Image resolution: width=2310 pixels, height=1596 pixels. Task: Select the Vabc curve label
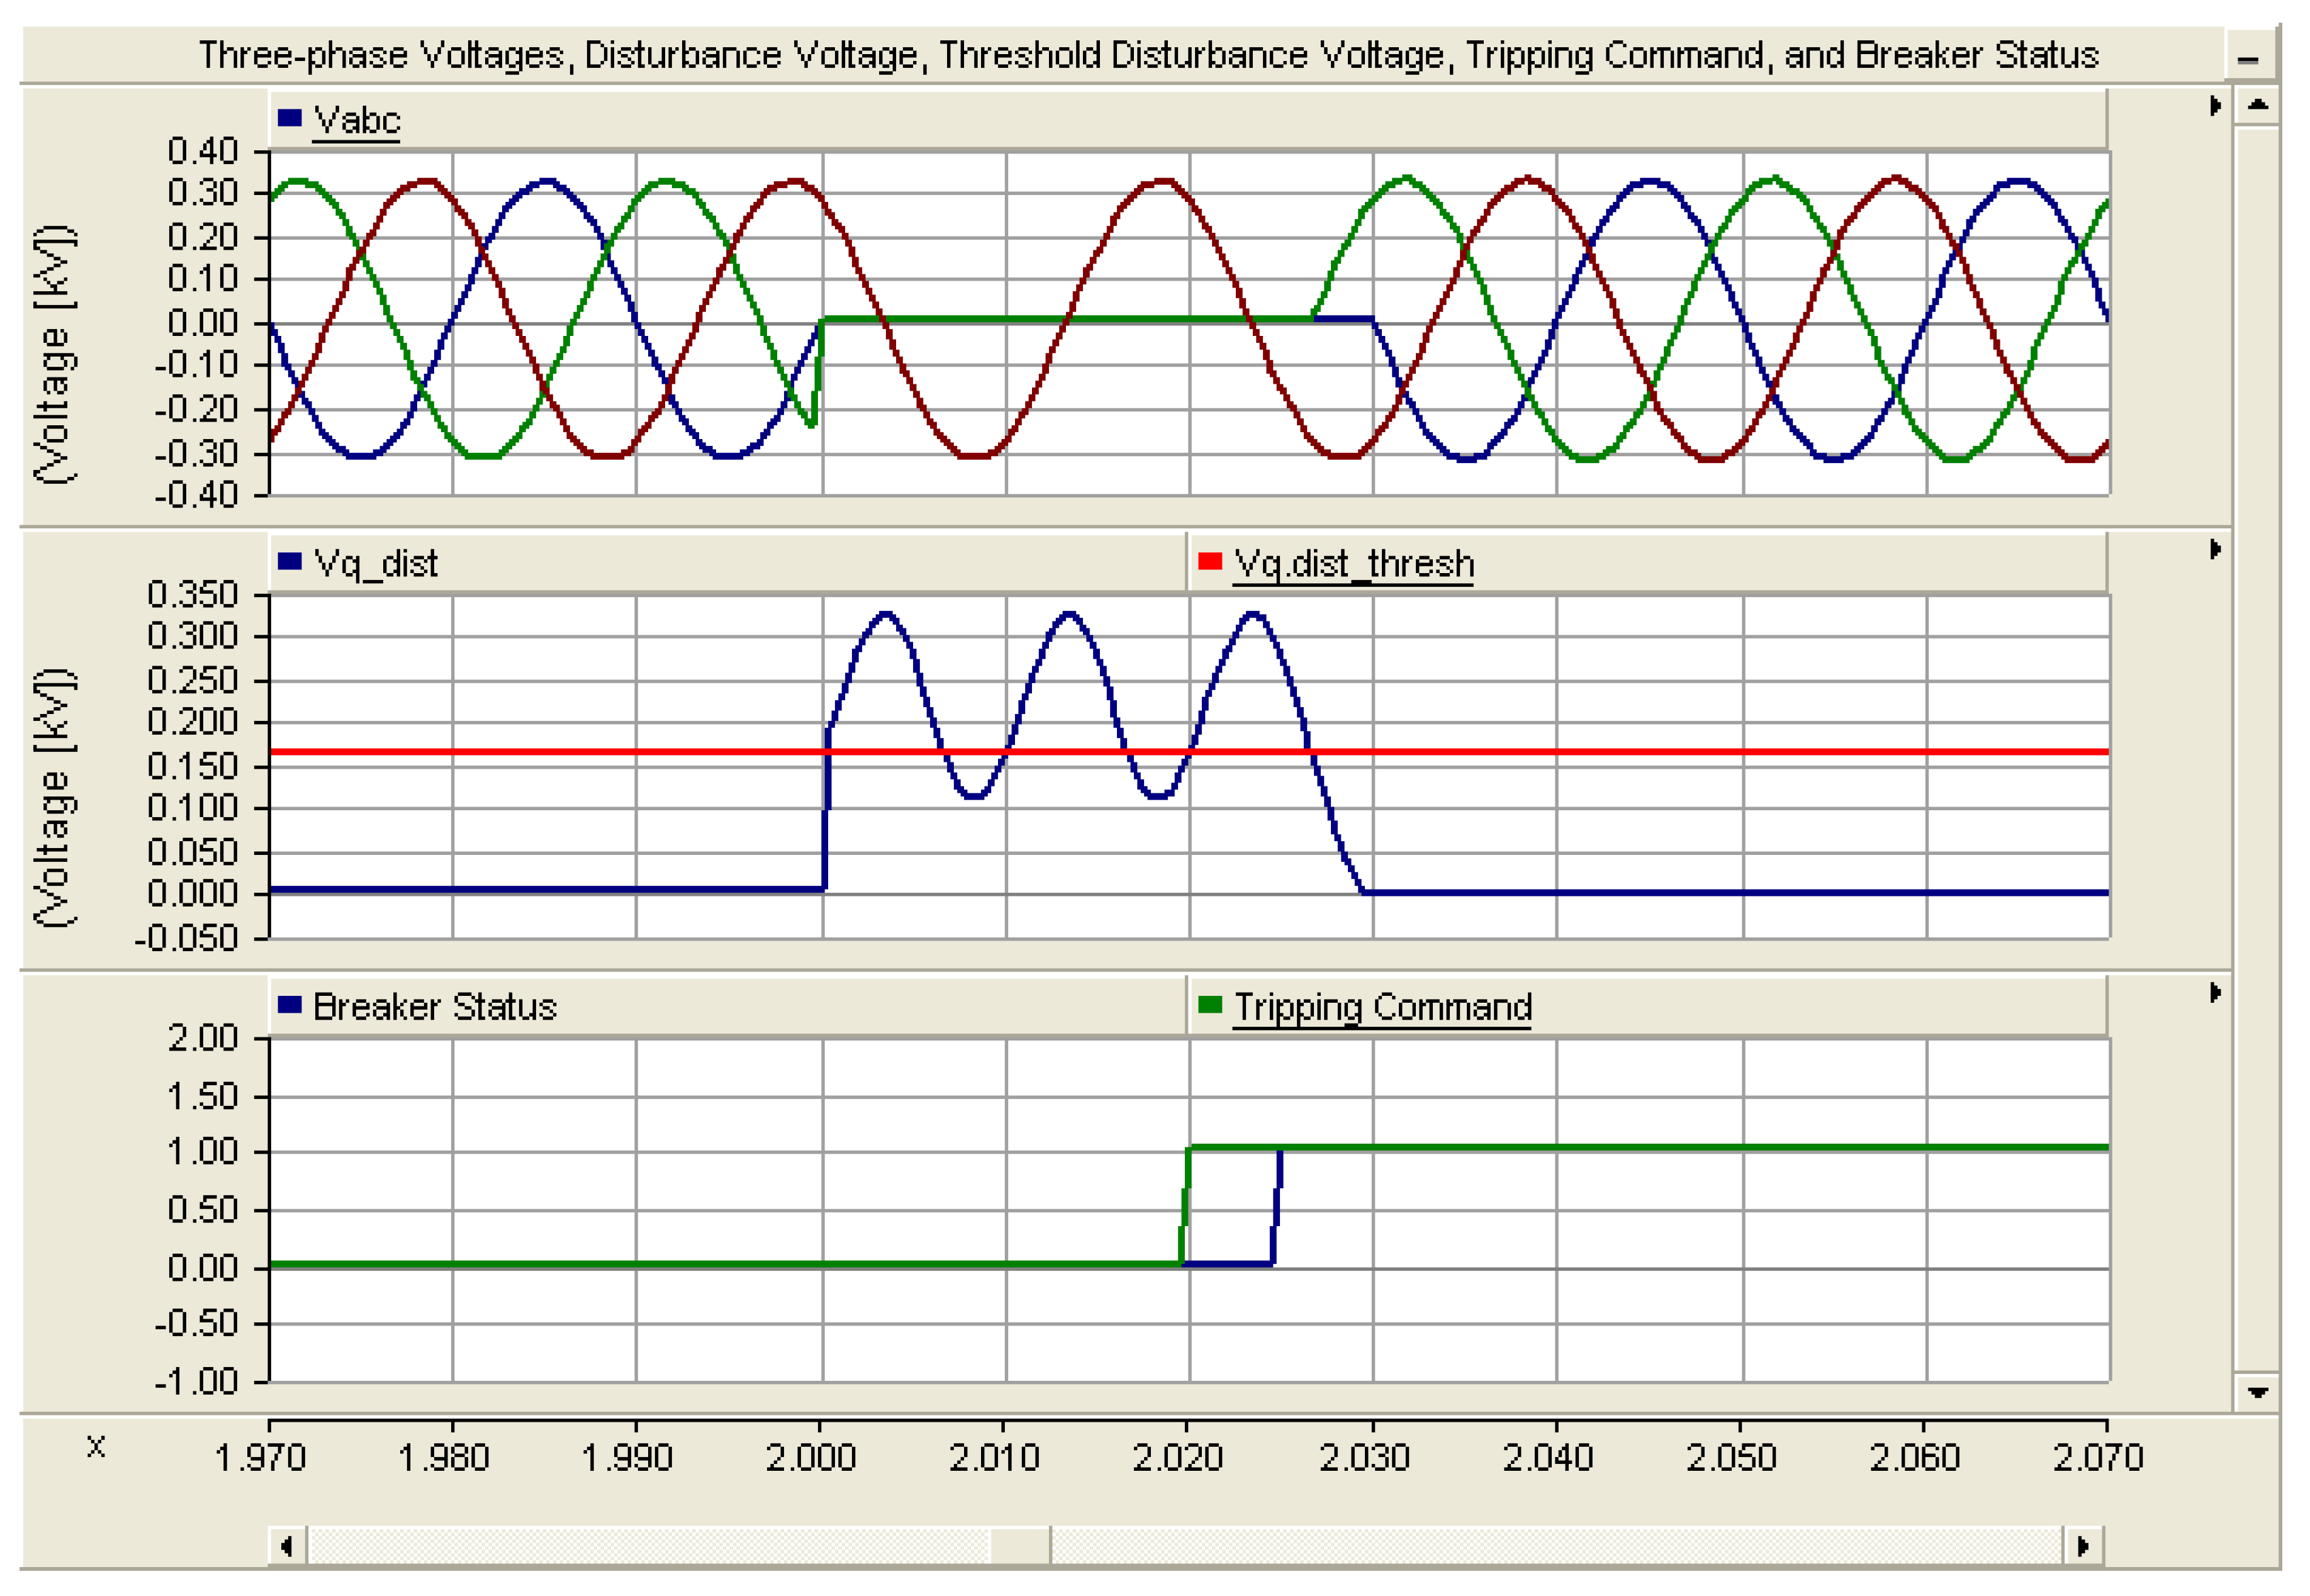pos(356,120)
